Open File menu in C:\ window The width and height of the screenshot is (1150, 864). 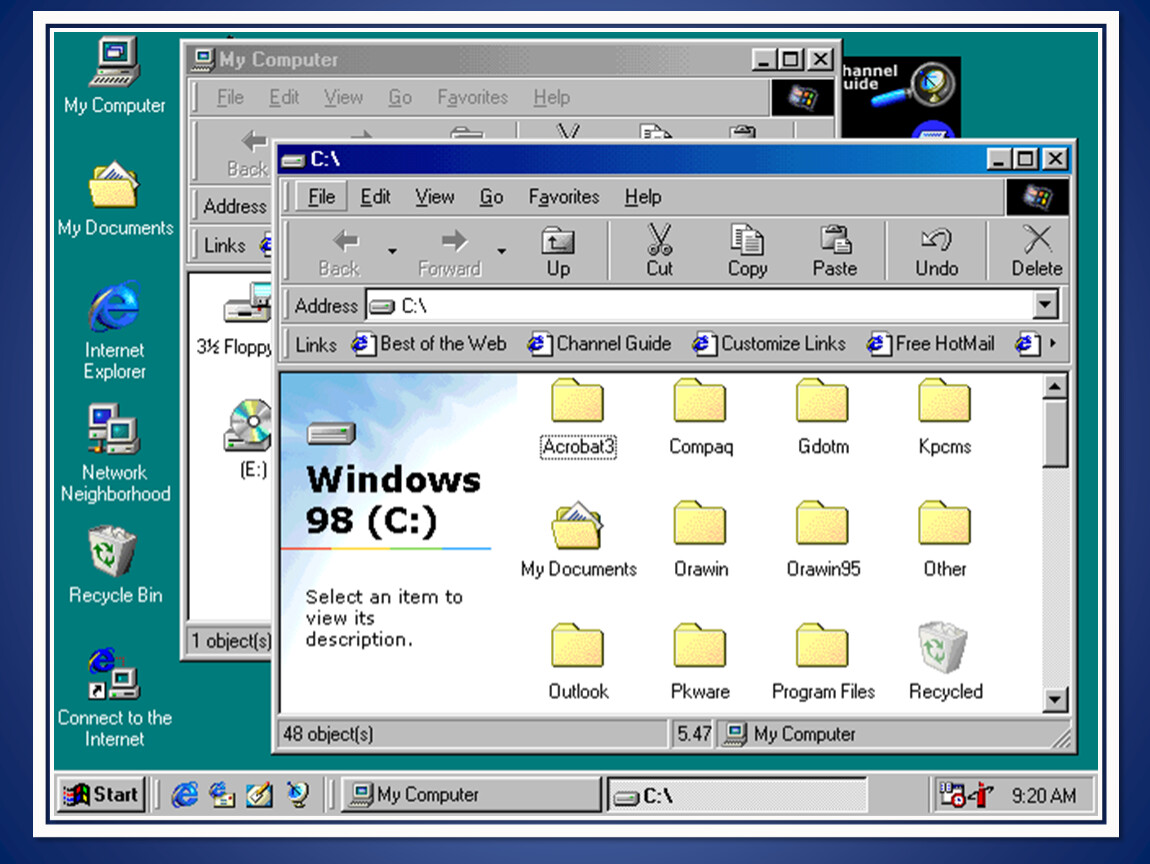321,197
